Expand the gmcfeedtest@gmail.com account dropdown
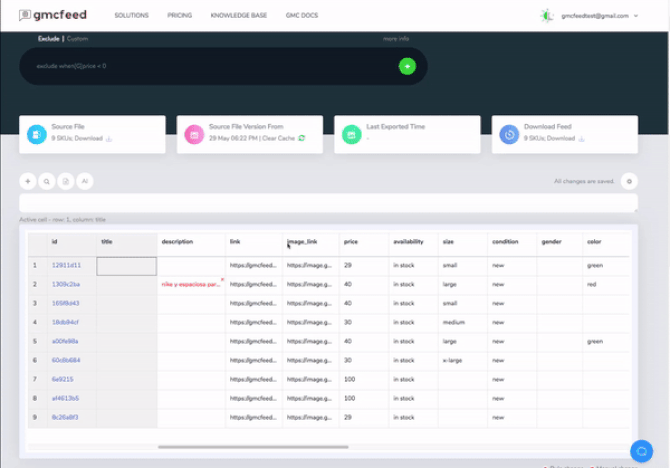The height and width of the screenshot is (468, 670). pyautogui.click(x=600, y=16)
